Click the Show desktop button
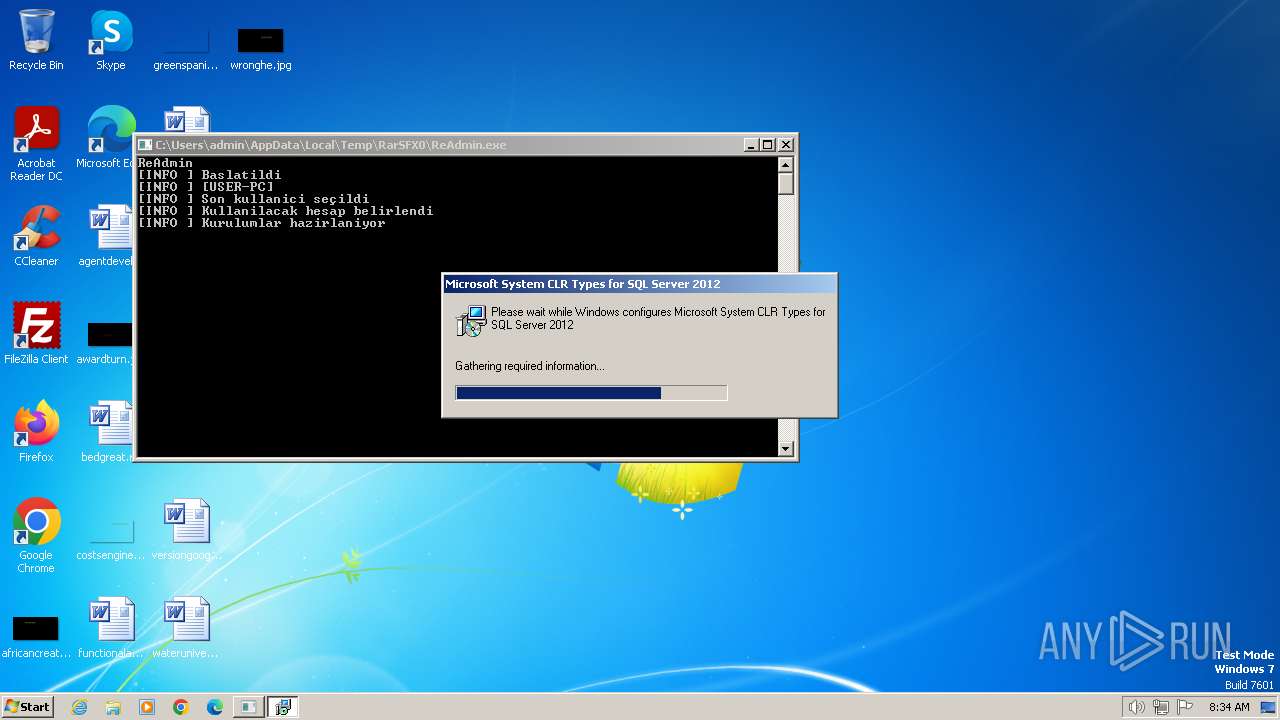Viewport: 1280px width, 720px height. [1269, 707]
